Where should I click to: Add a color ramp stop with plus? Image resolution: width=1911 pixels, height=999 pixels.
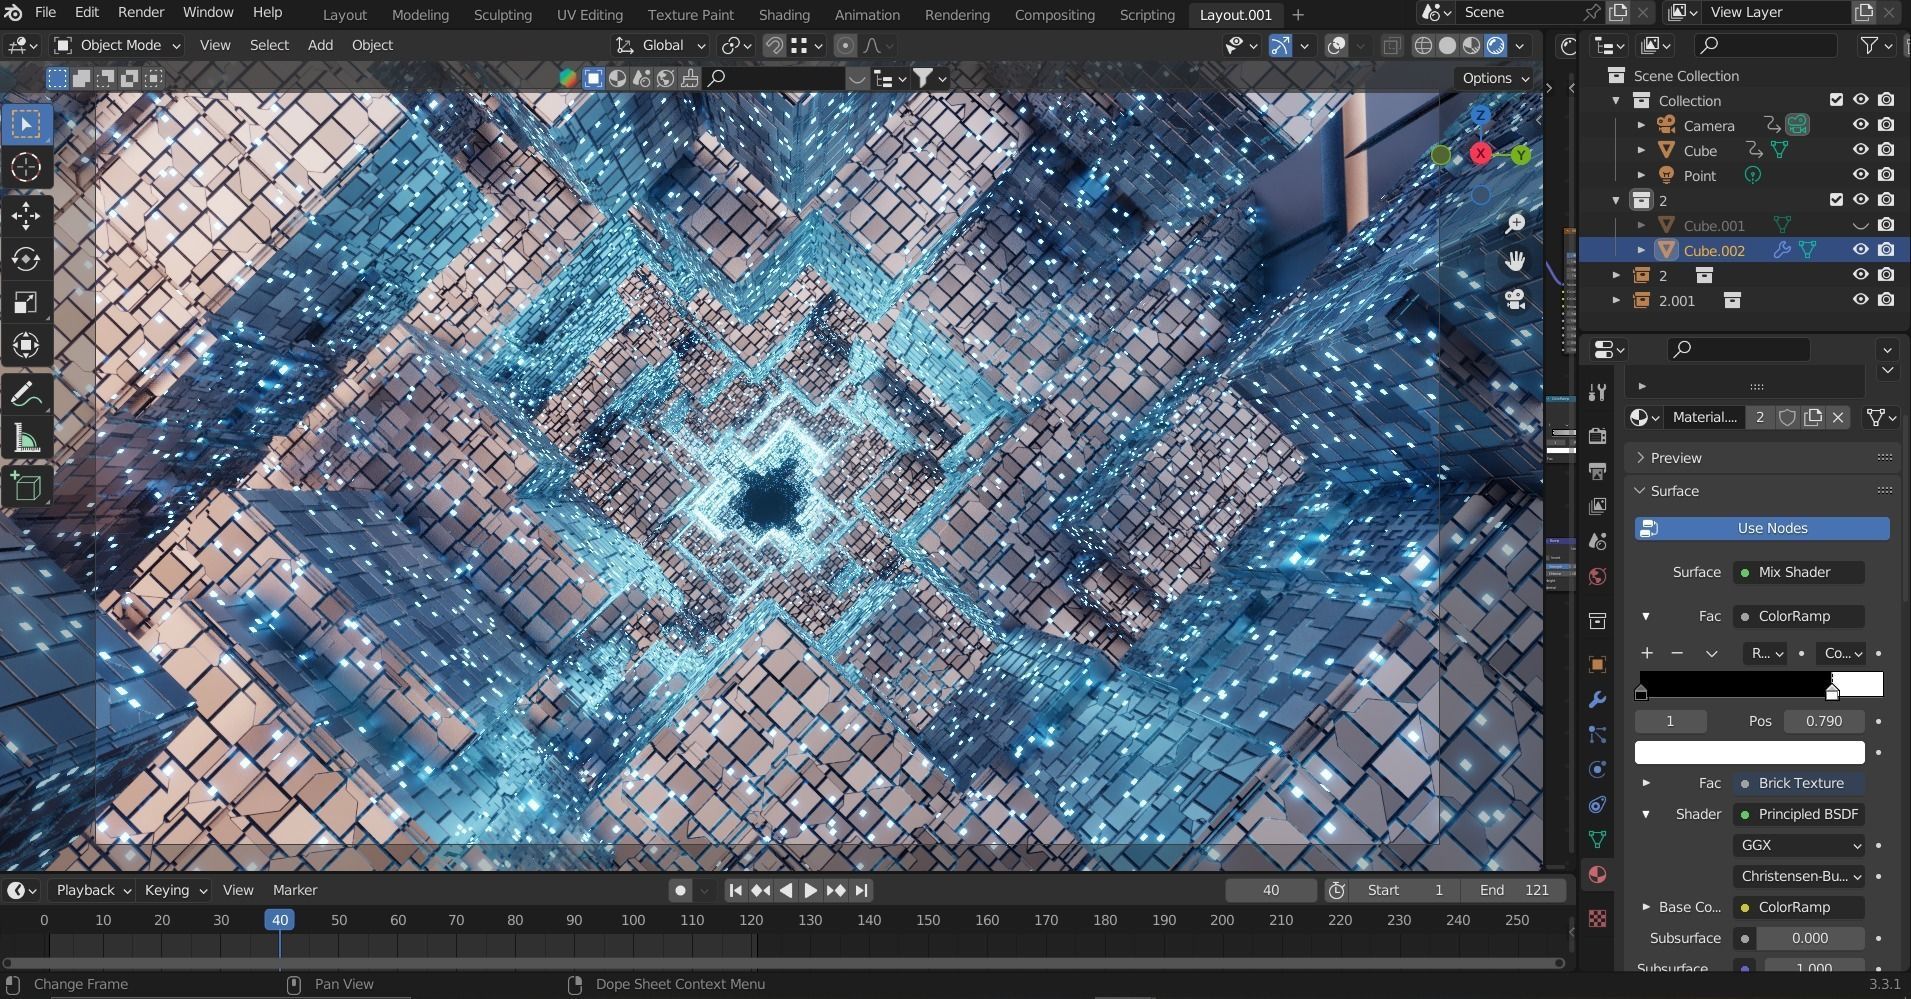tap(1647, 653)
